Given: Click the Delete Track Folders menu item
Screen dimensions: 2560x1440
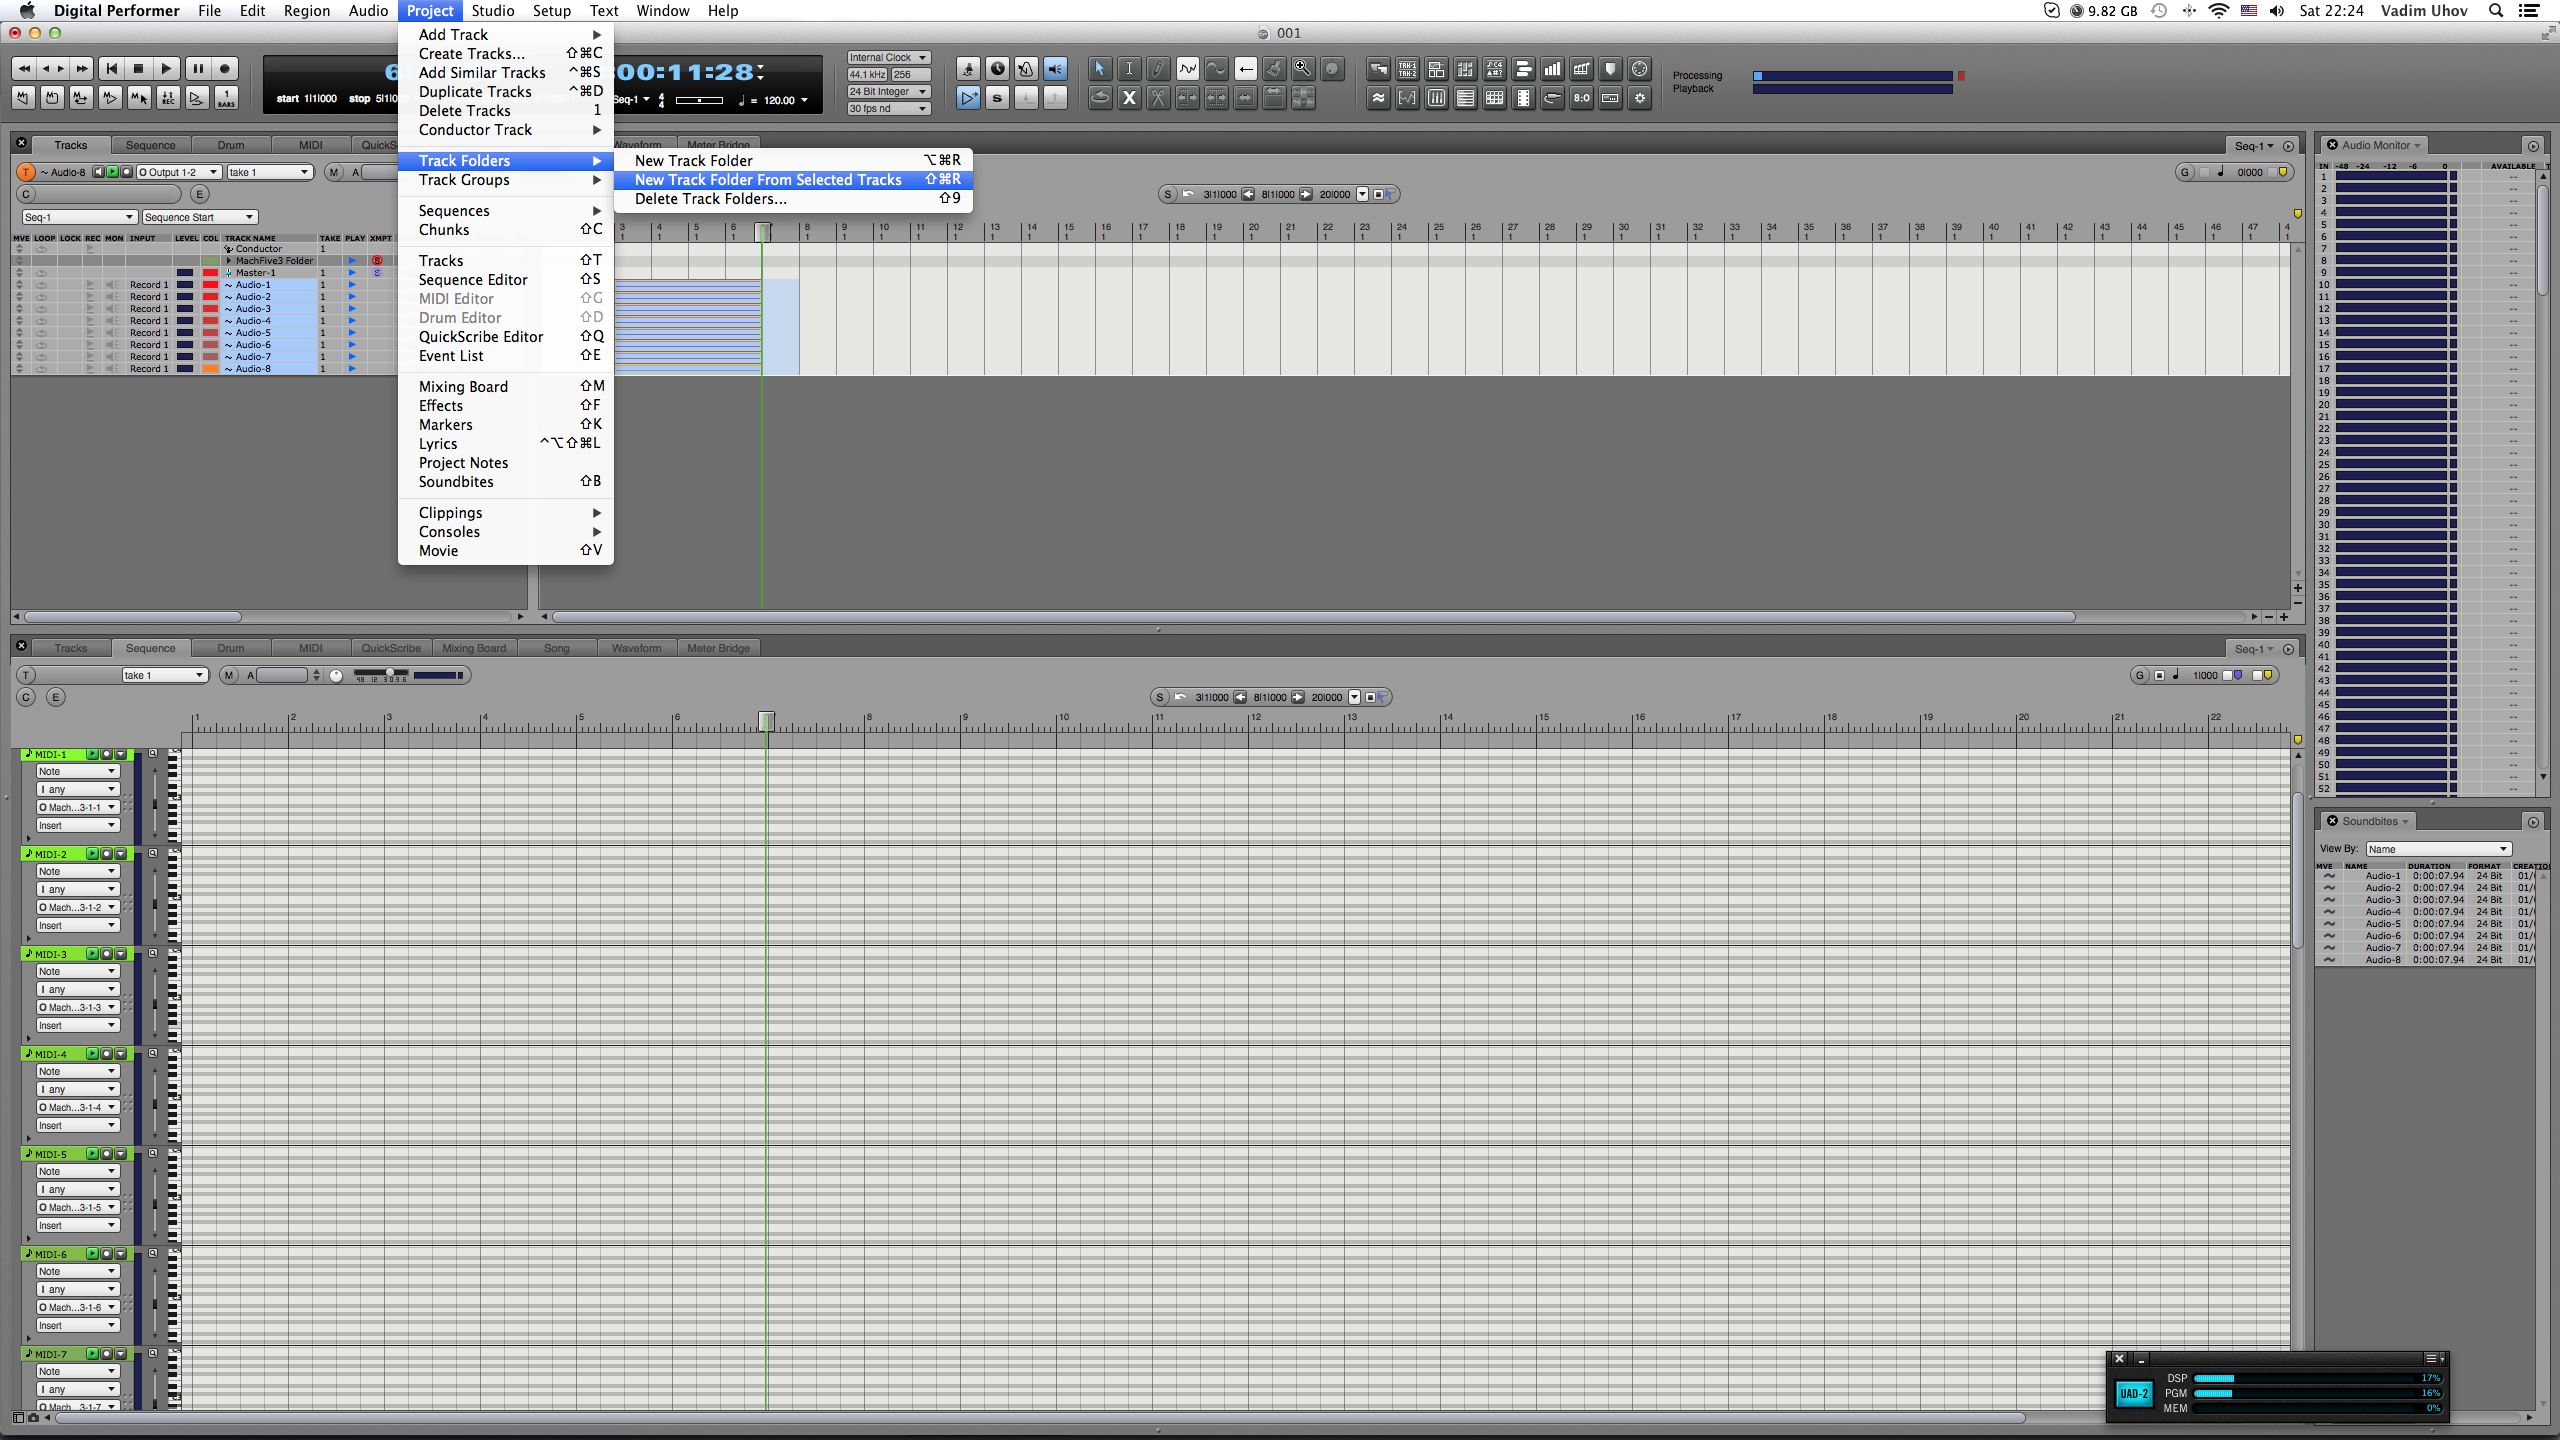Looking at the screenshot, I should click(x=710, y=199).
